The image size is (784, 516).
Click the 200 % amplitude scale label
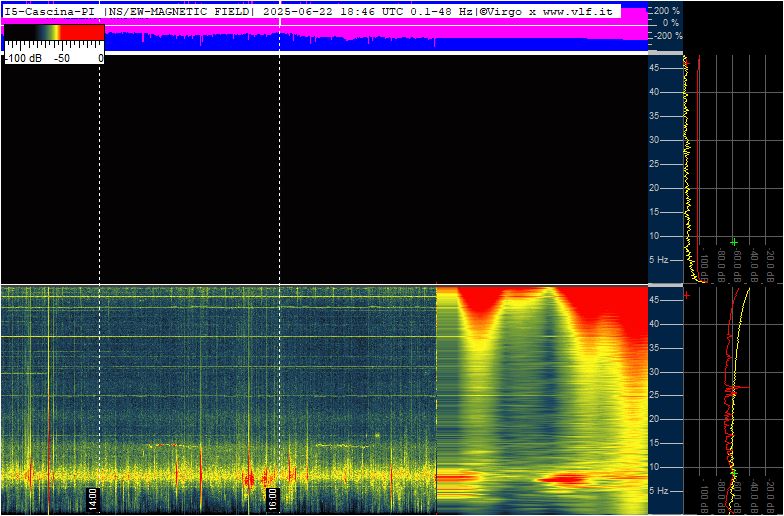(x=667, y=10)
